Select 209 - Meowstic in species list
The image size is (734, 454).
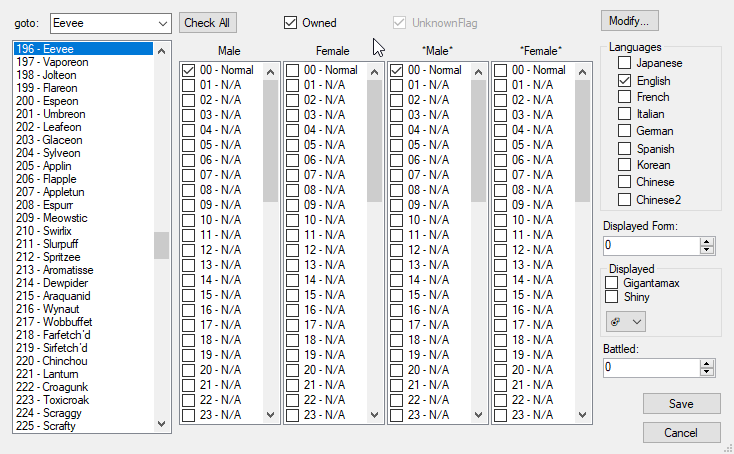coord(83,218)
